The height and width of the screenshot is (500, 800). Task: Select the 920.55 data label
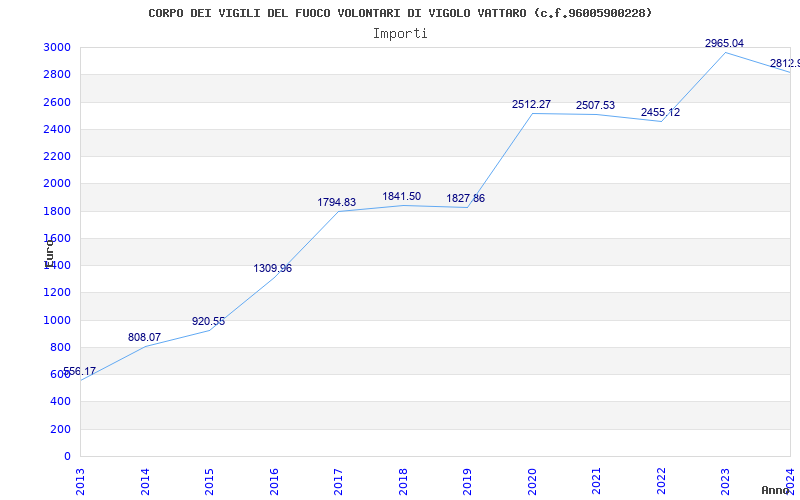click(208, 321)
